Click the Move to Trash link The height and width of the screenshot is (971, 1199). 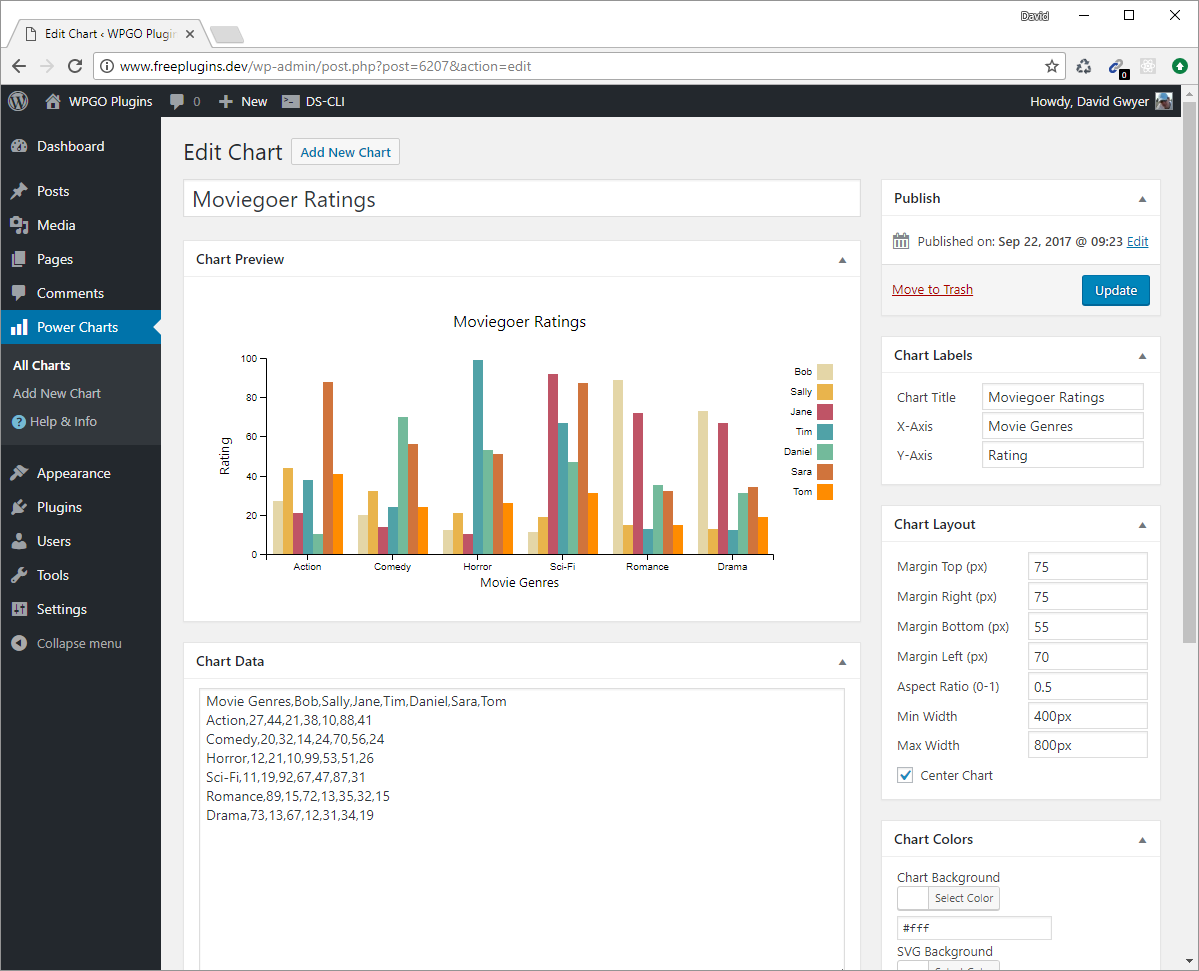[x=932, y=290]
